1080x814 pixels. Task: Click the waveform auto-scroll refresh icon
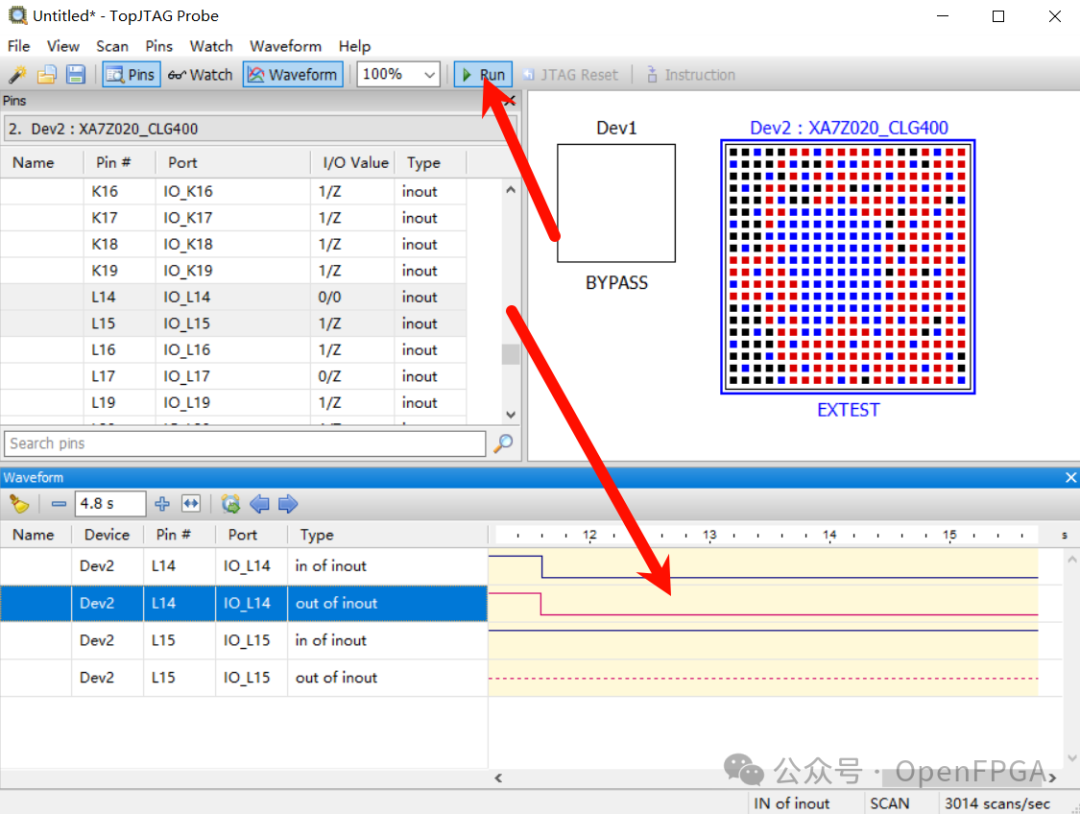tap(230, 504)
